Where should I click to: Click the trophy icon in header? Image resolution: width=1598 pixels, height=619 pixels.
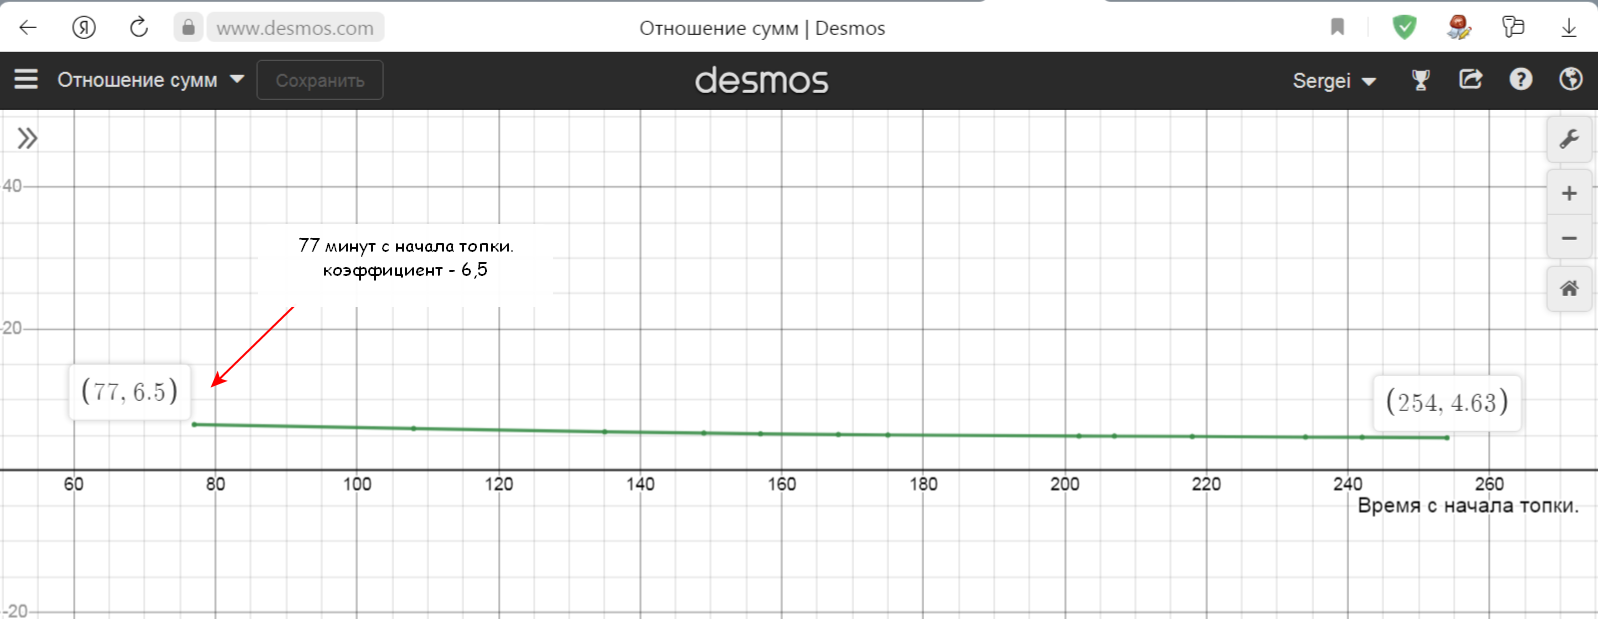click(x=1420, y=80)
